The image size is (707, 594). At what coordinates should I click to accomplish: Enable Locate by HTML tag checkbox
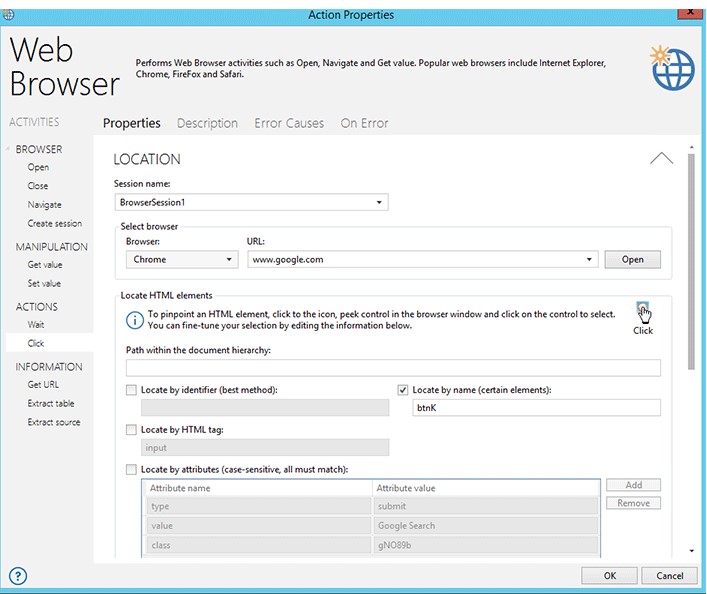coord(131,429)
